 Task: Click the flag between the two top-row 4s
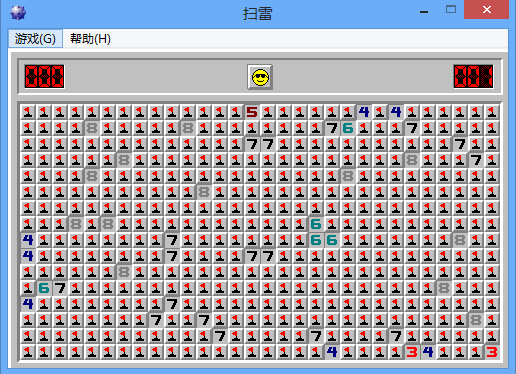(380, 112)
